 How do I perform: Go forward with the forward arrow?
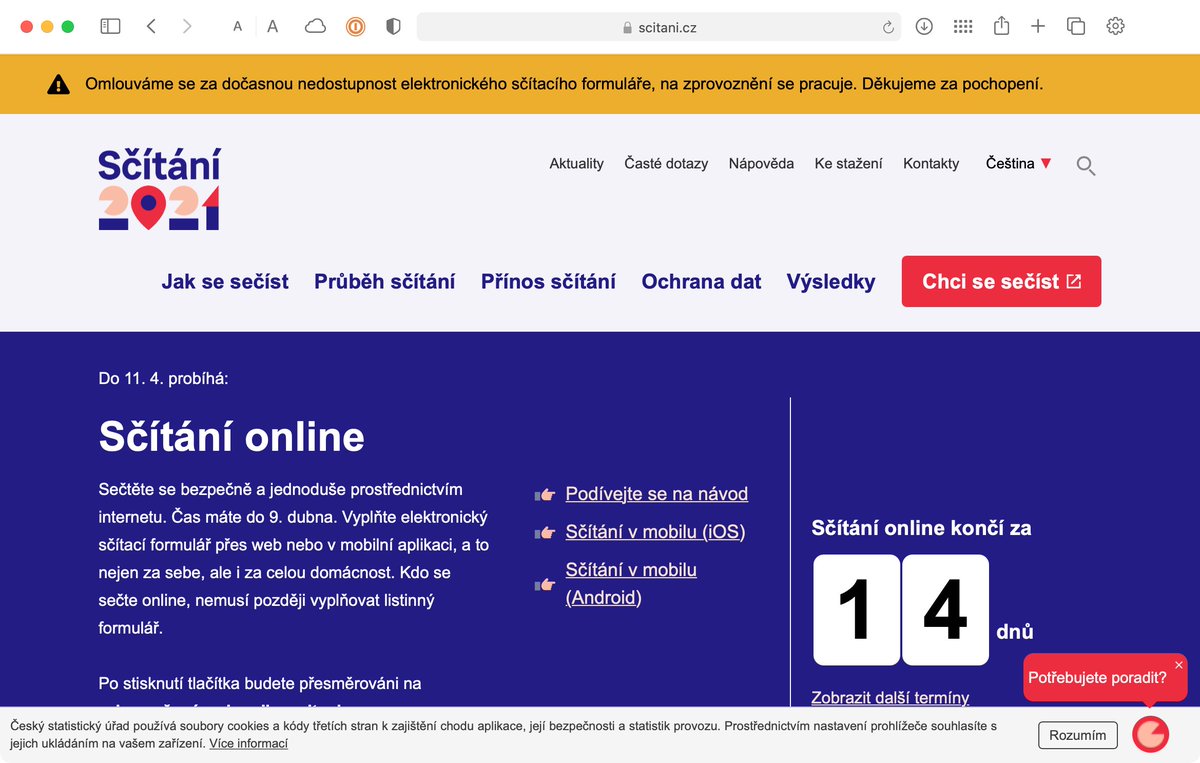[187, 27]
